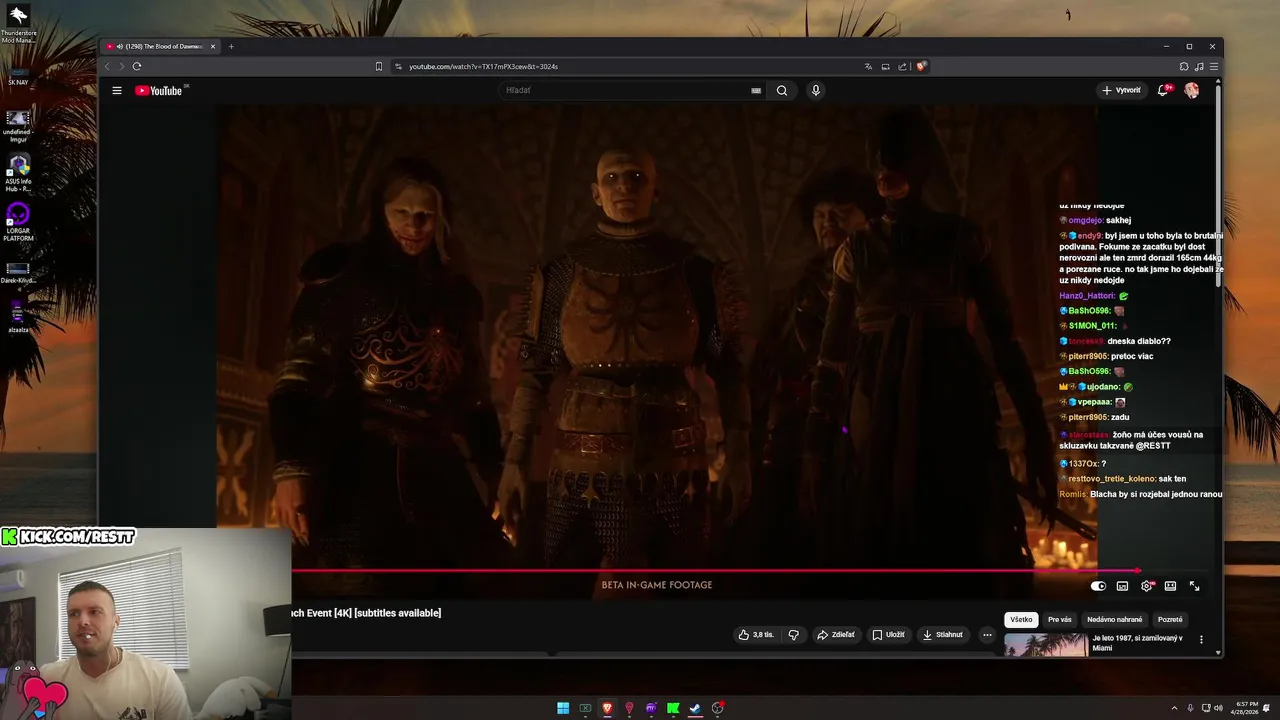1280x720 pixels.
Task: Click the browser address bar URL
Action: tap(484, 66)
